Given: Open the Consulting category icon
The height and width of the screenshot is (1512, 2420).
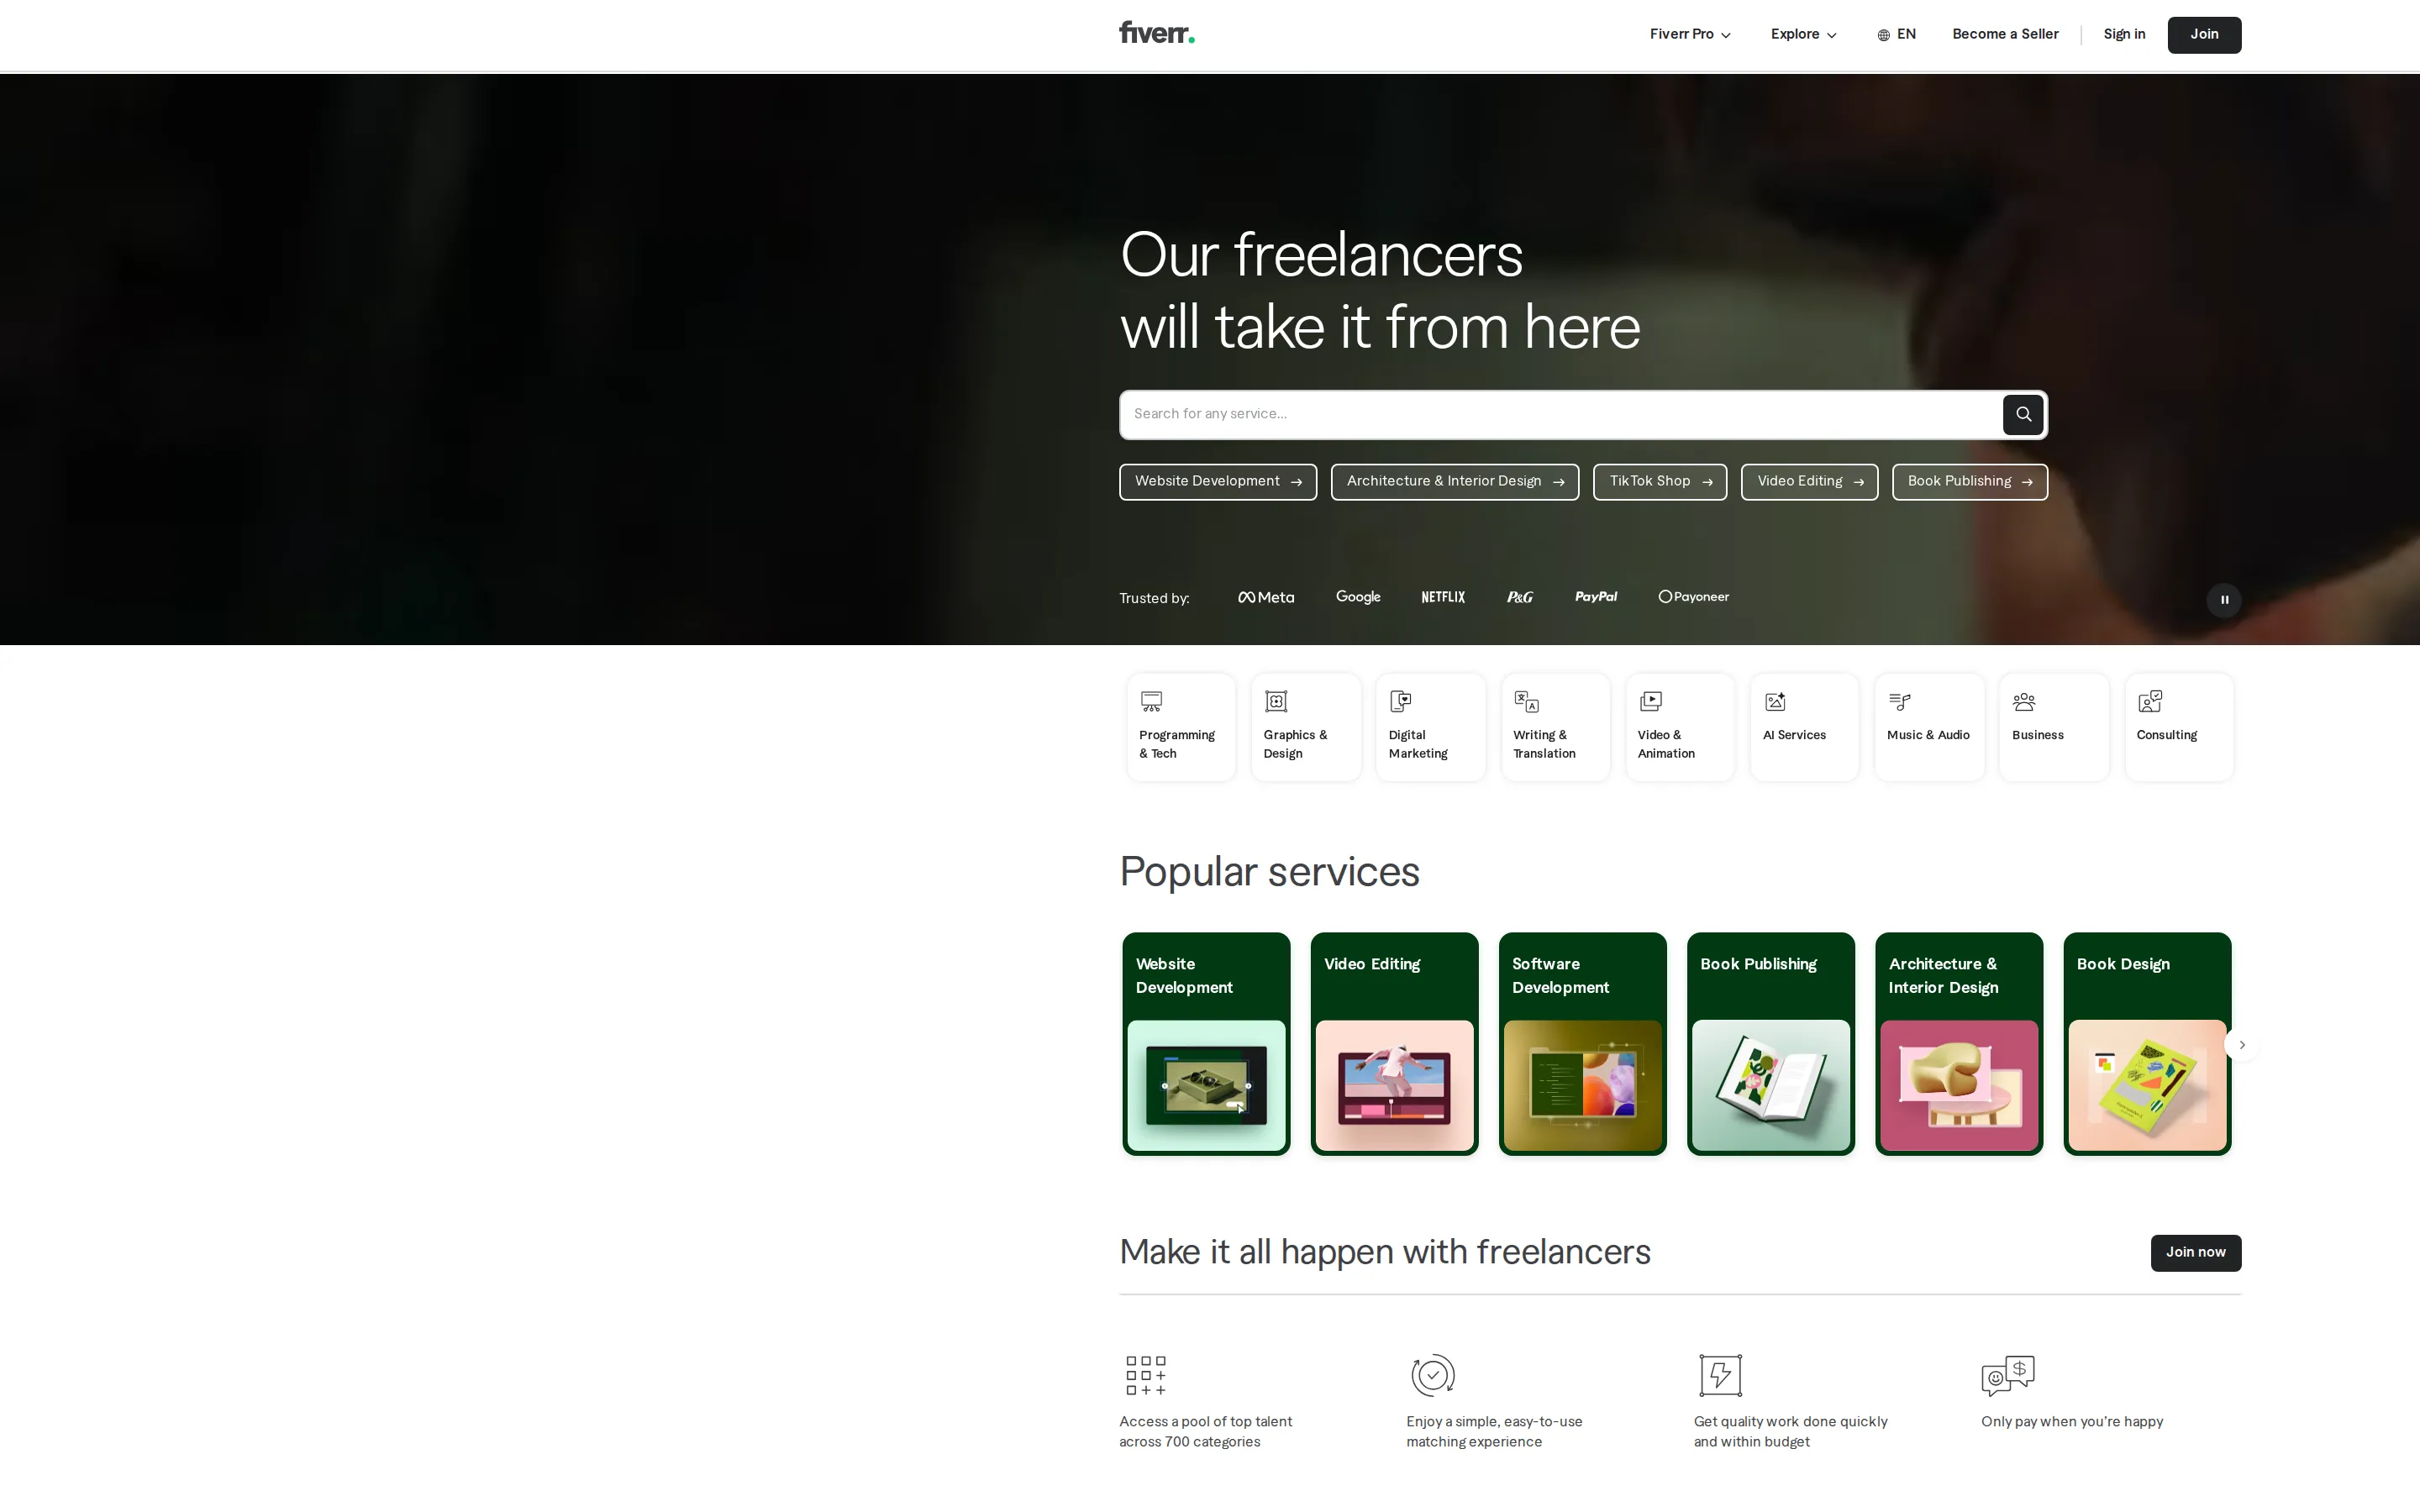Looking at the screenshot, I should pos(2149,701).
